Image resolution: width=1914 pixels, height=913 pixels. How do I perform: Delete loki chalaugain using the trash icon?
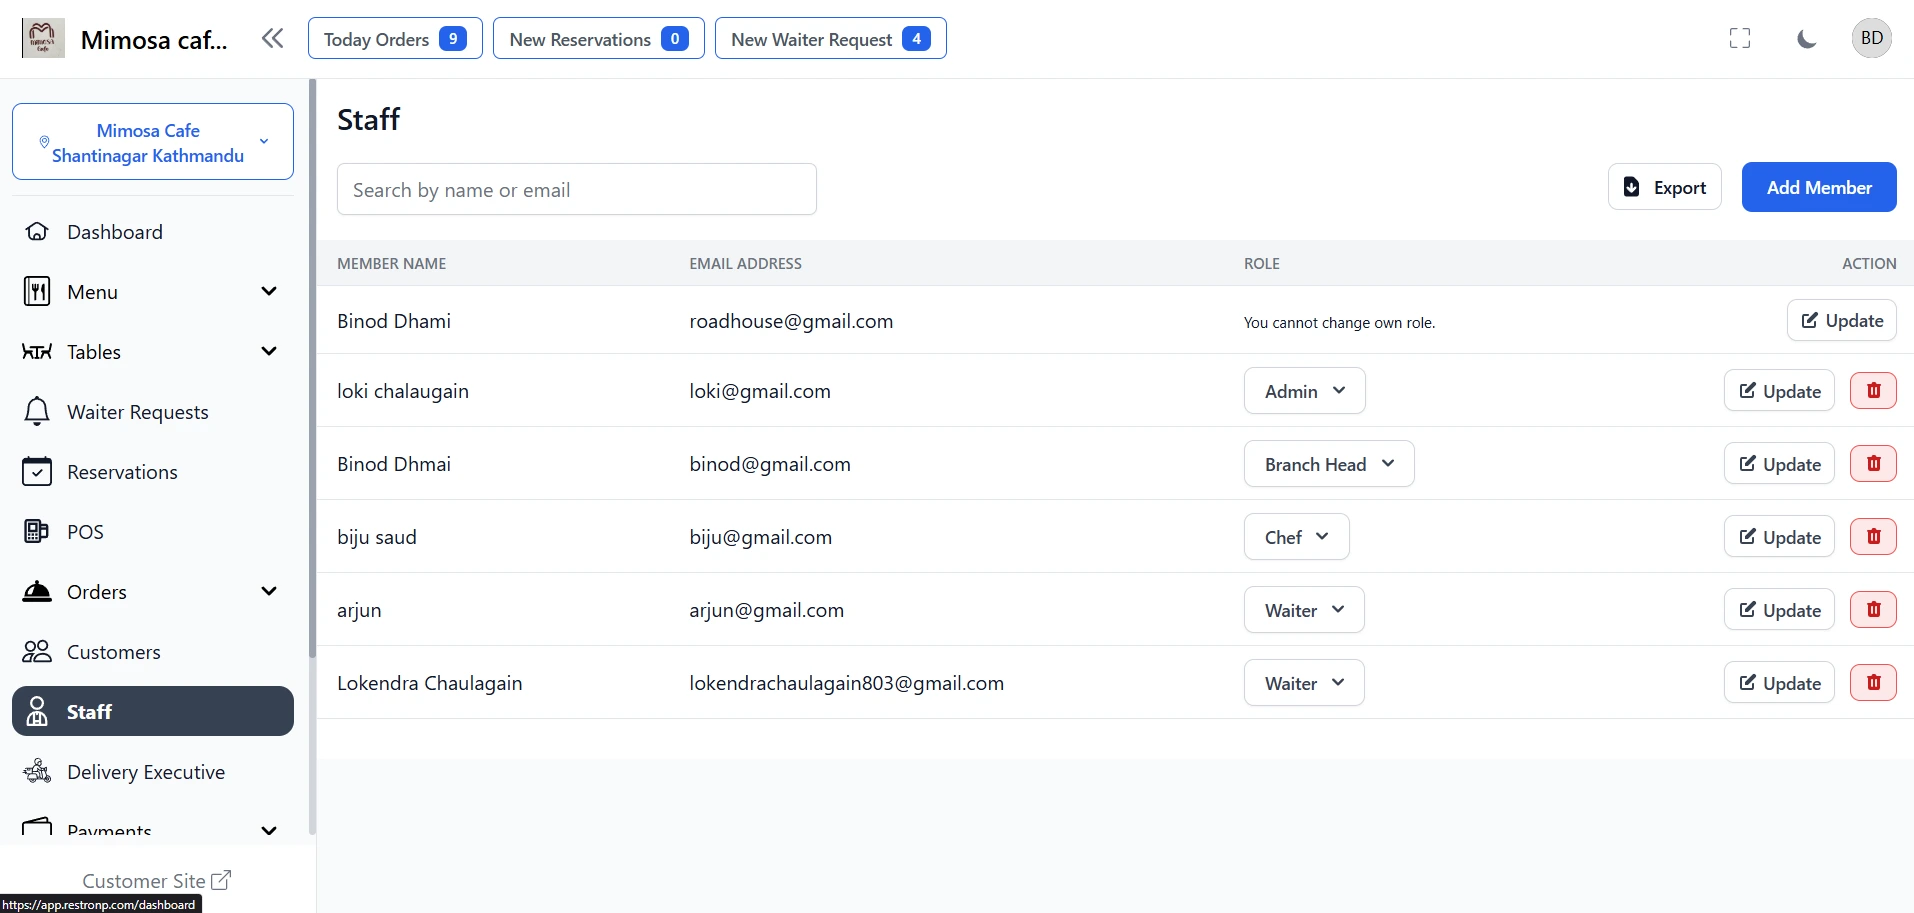pyautogui.click(x=1872, y=391)
